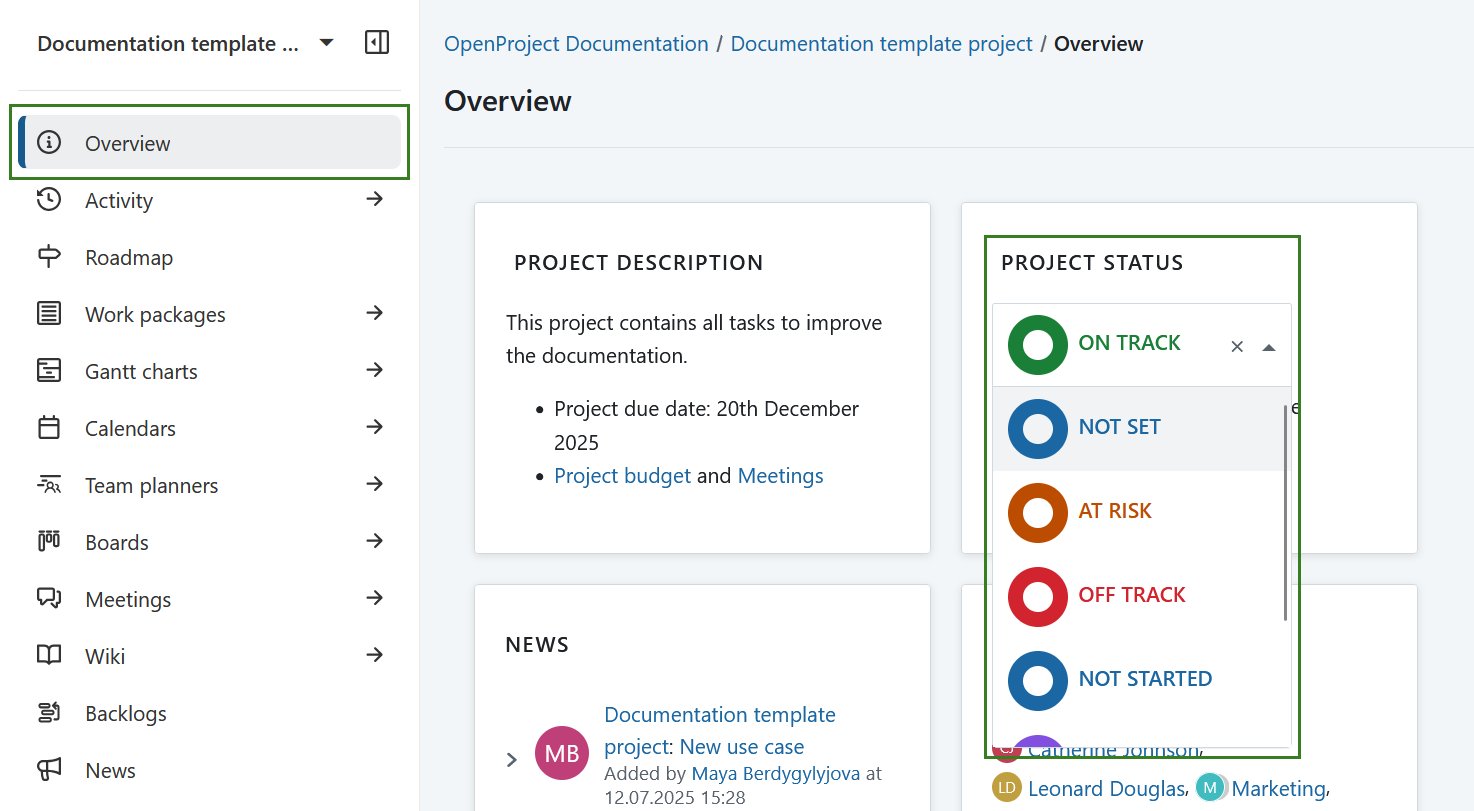Click the Team planners icon
Viewport: 1474px width, 811px height.
point(48,484)
